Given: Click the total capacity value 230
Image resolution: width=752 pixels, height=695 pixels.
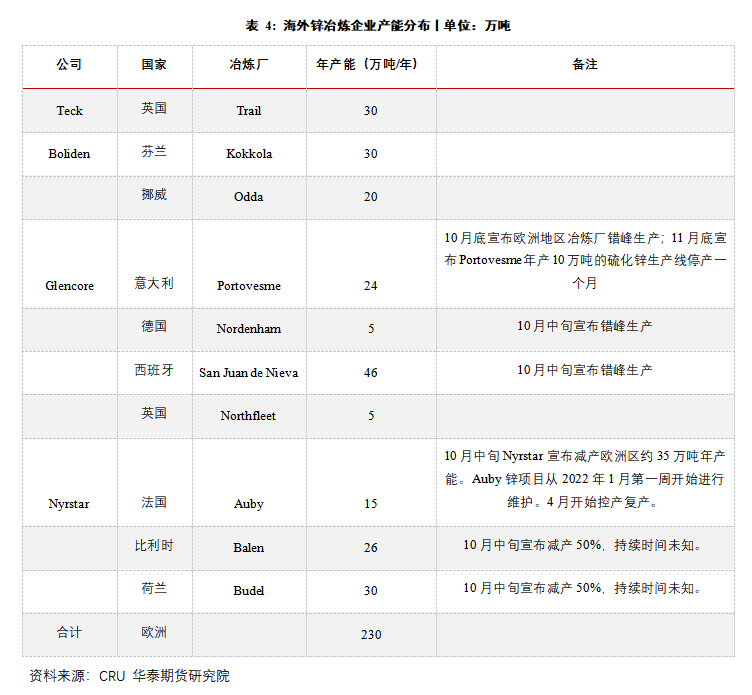Looking at the screenshot, I should point(370,634).
